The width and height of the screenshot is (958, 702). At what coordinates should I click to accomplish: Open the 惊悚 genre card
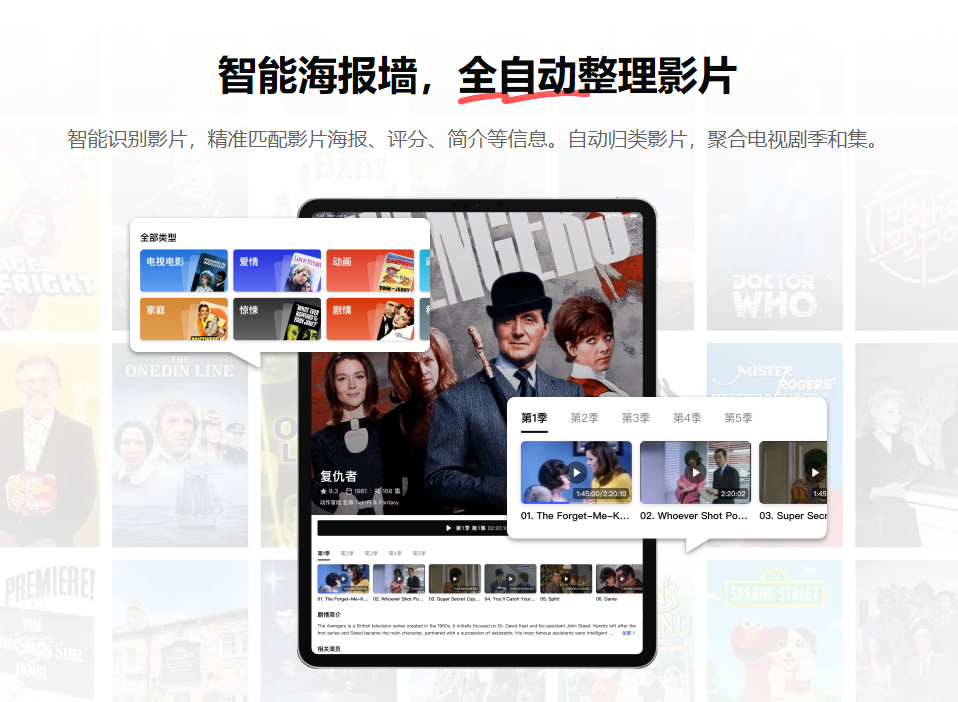[277, 319]
